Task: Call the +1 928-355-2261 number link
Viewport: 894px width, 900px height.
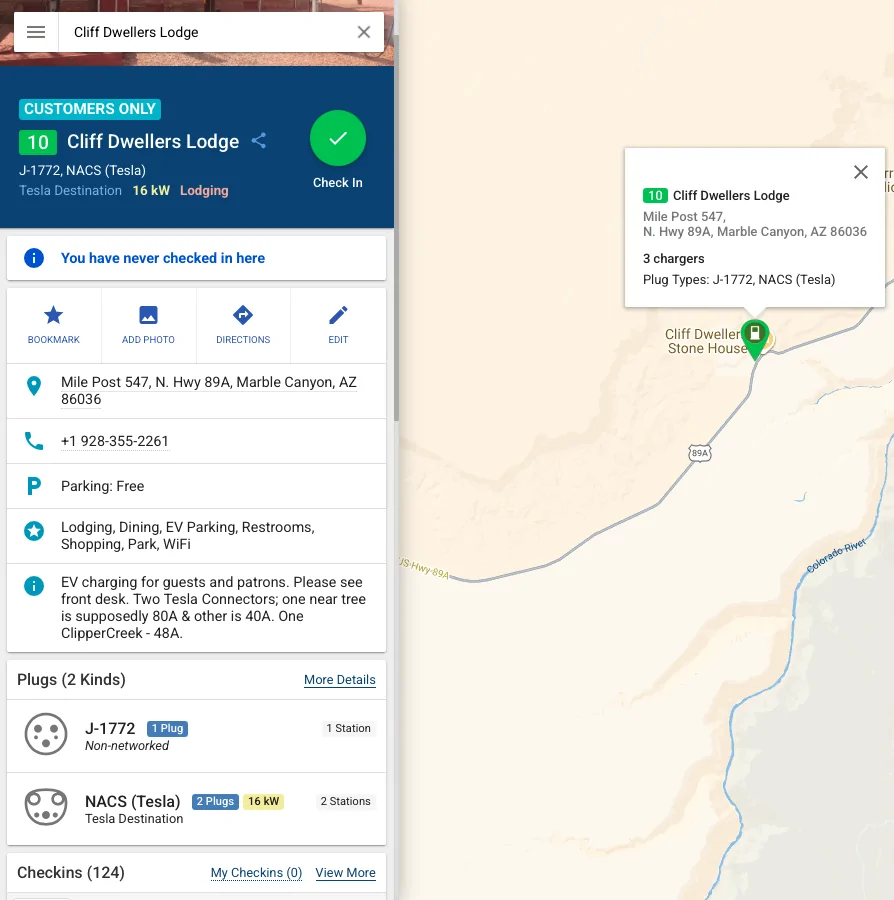Action: pyautogui.click(x=115, y=441)
